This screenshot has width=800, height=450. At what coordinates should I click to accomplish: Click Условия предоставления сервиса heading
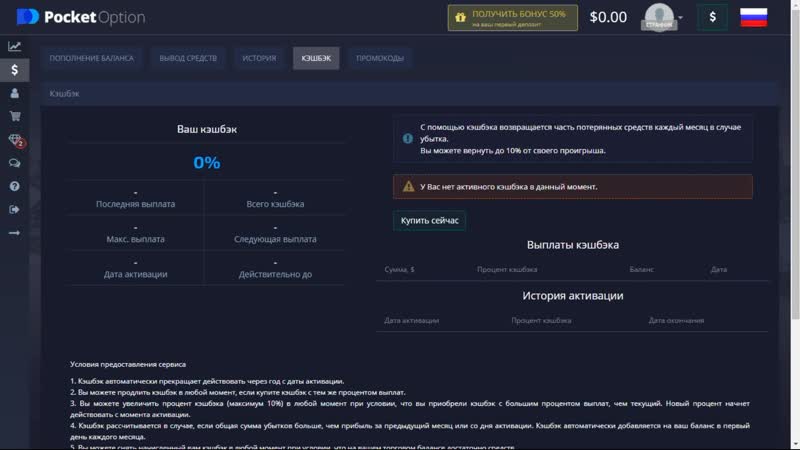(128, 364)
